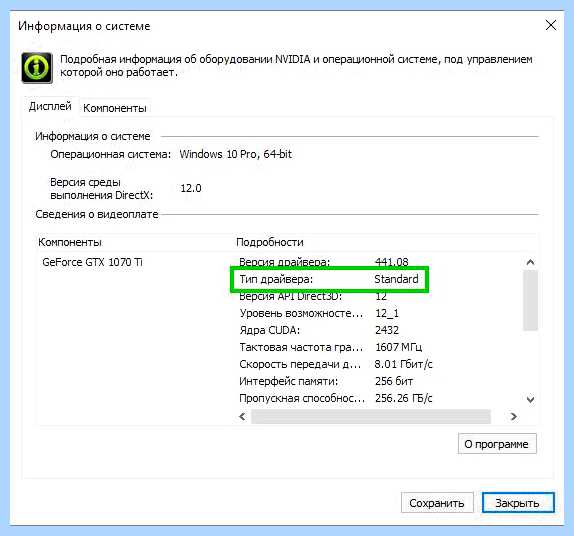574x536 pixels.
Task: Select the Версия драйвера row
Action: [324, 262]
